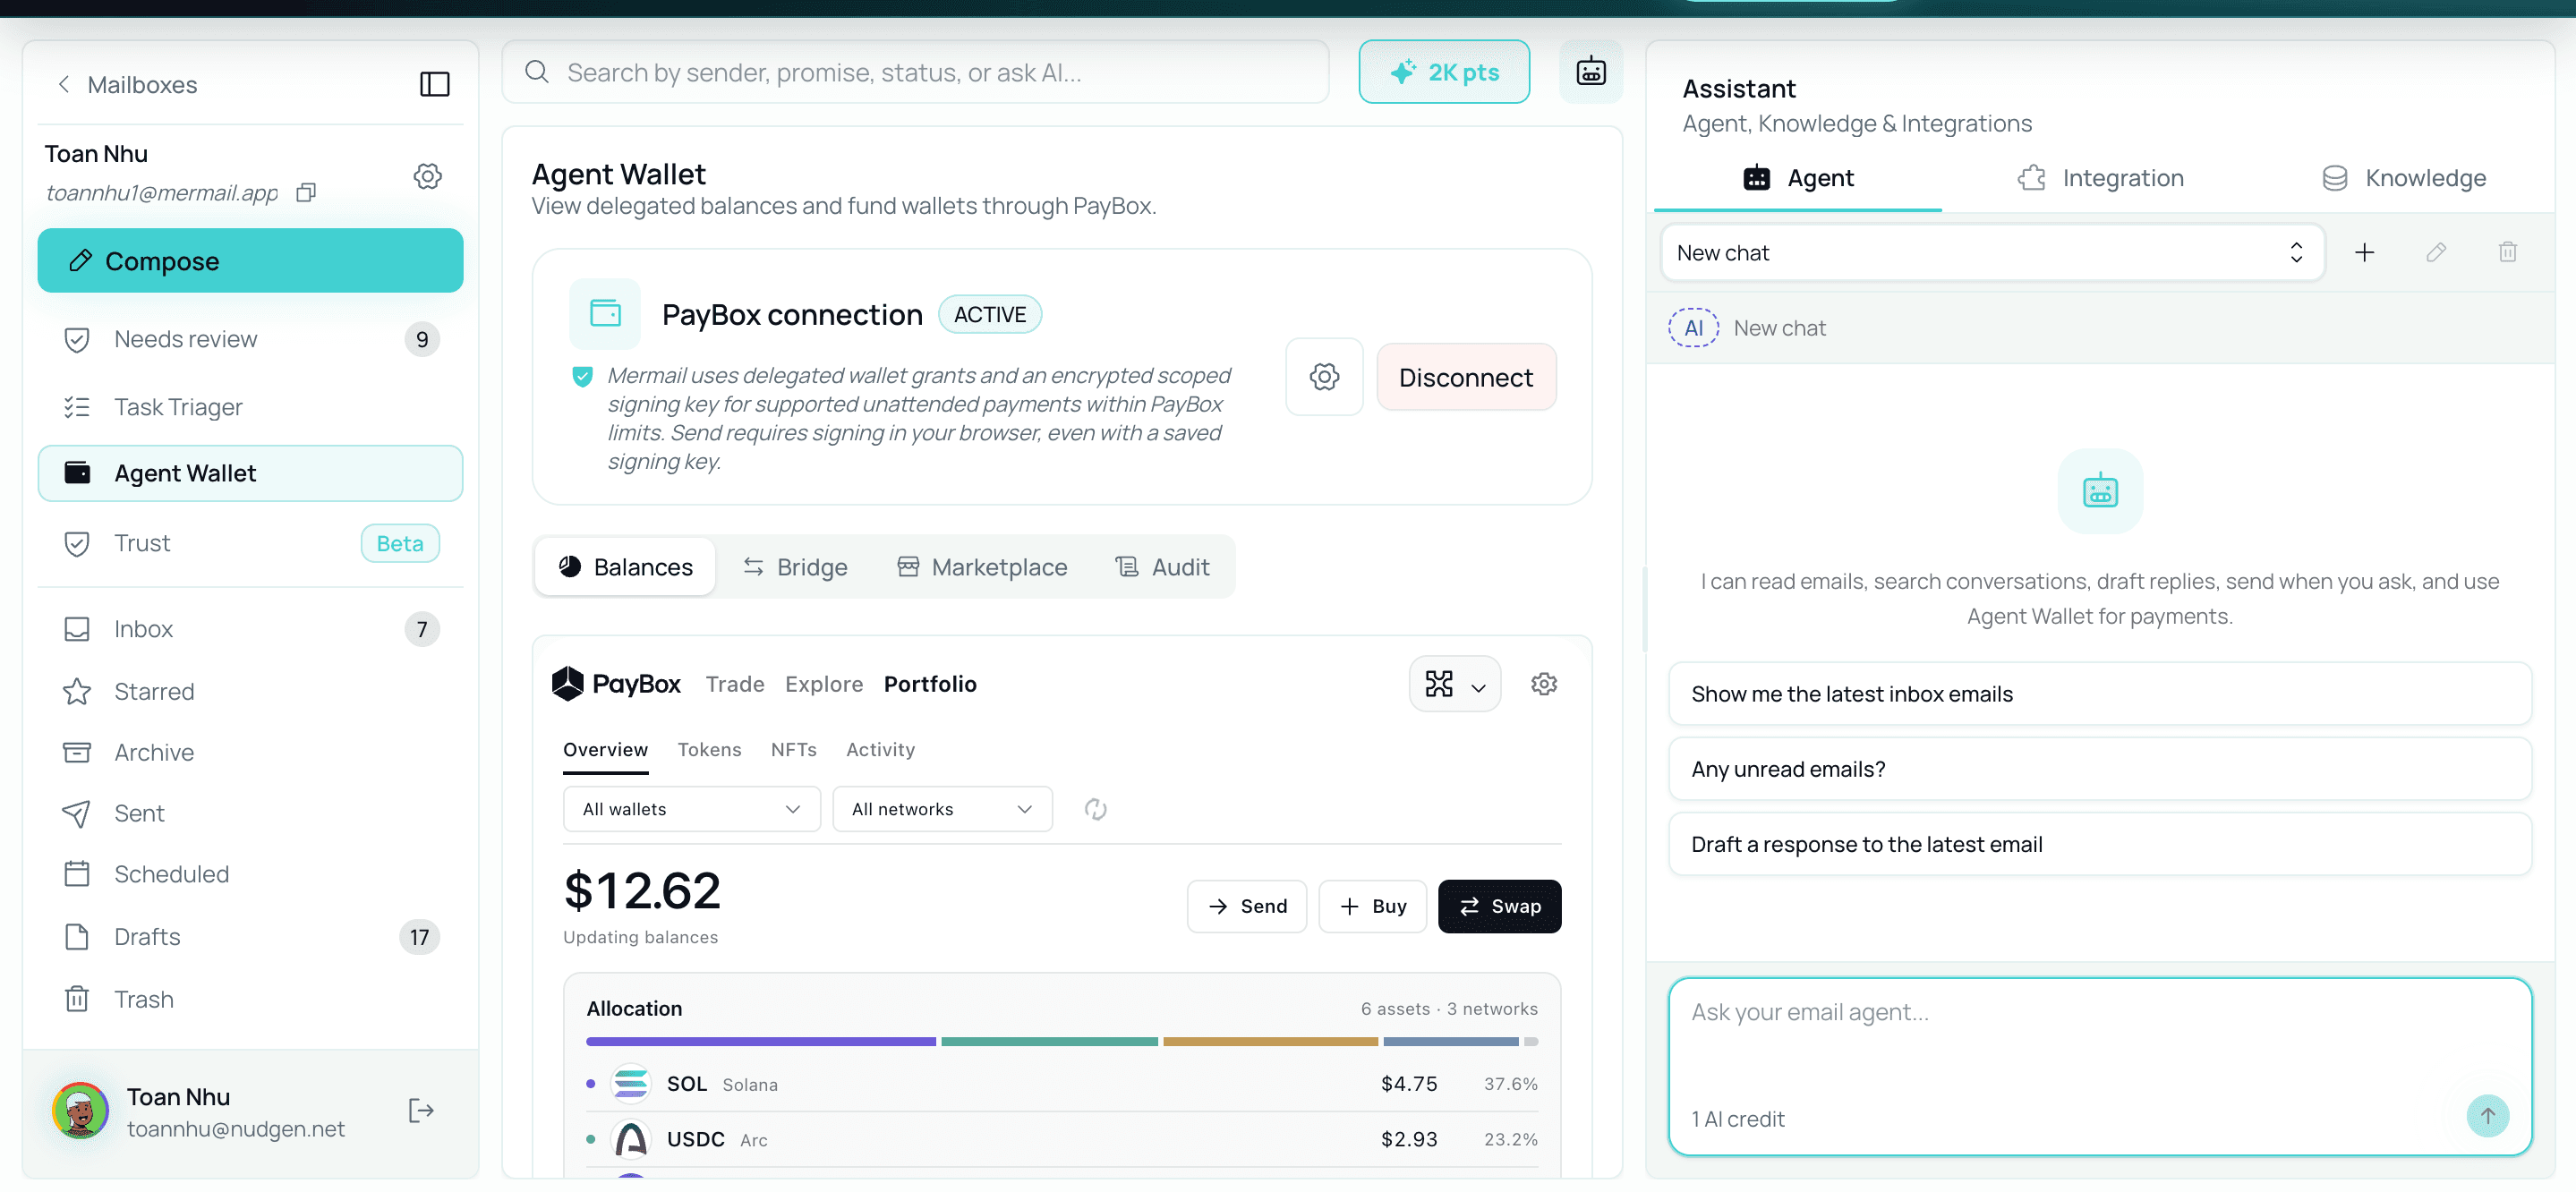The image size is (2576, 1192).
Task: Choose 'Any unread emails?' suggestion
Action: 2099,769
